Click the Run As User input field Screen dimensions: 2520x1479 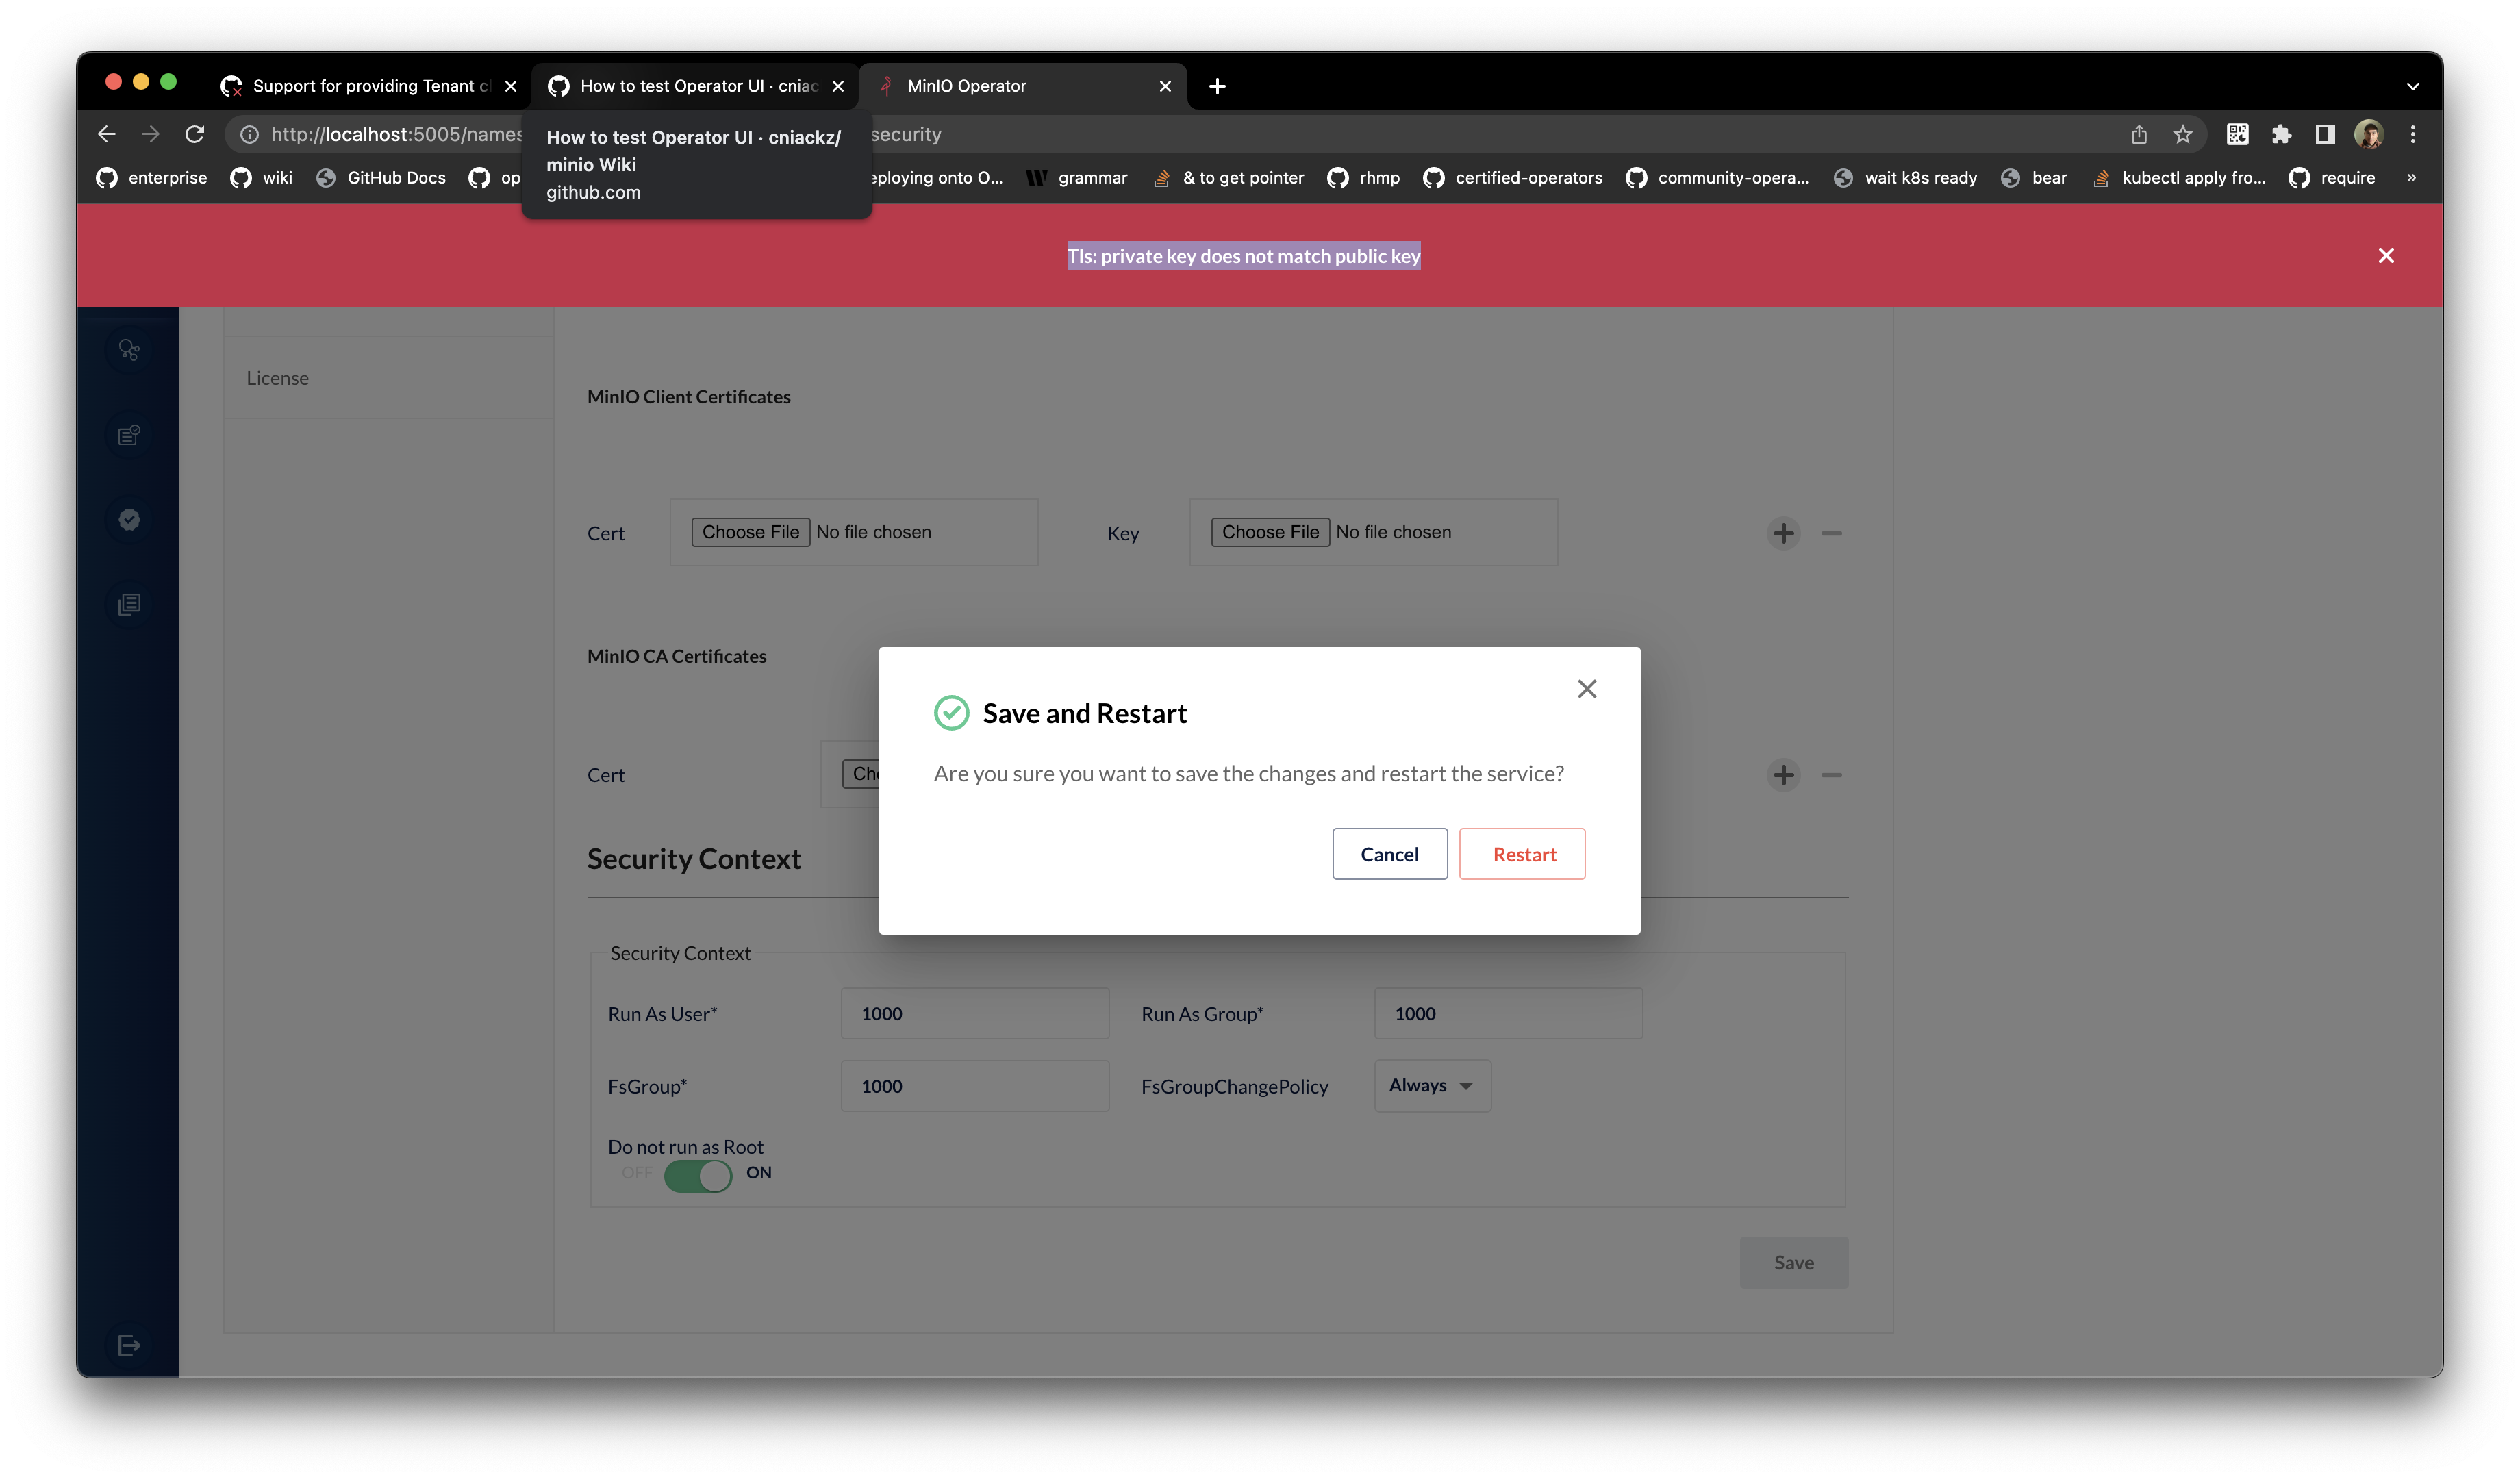974,1014
